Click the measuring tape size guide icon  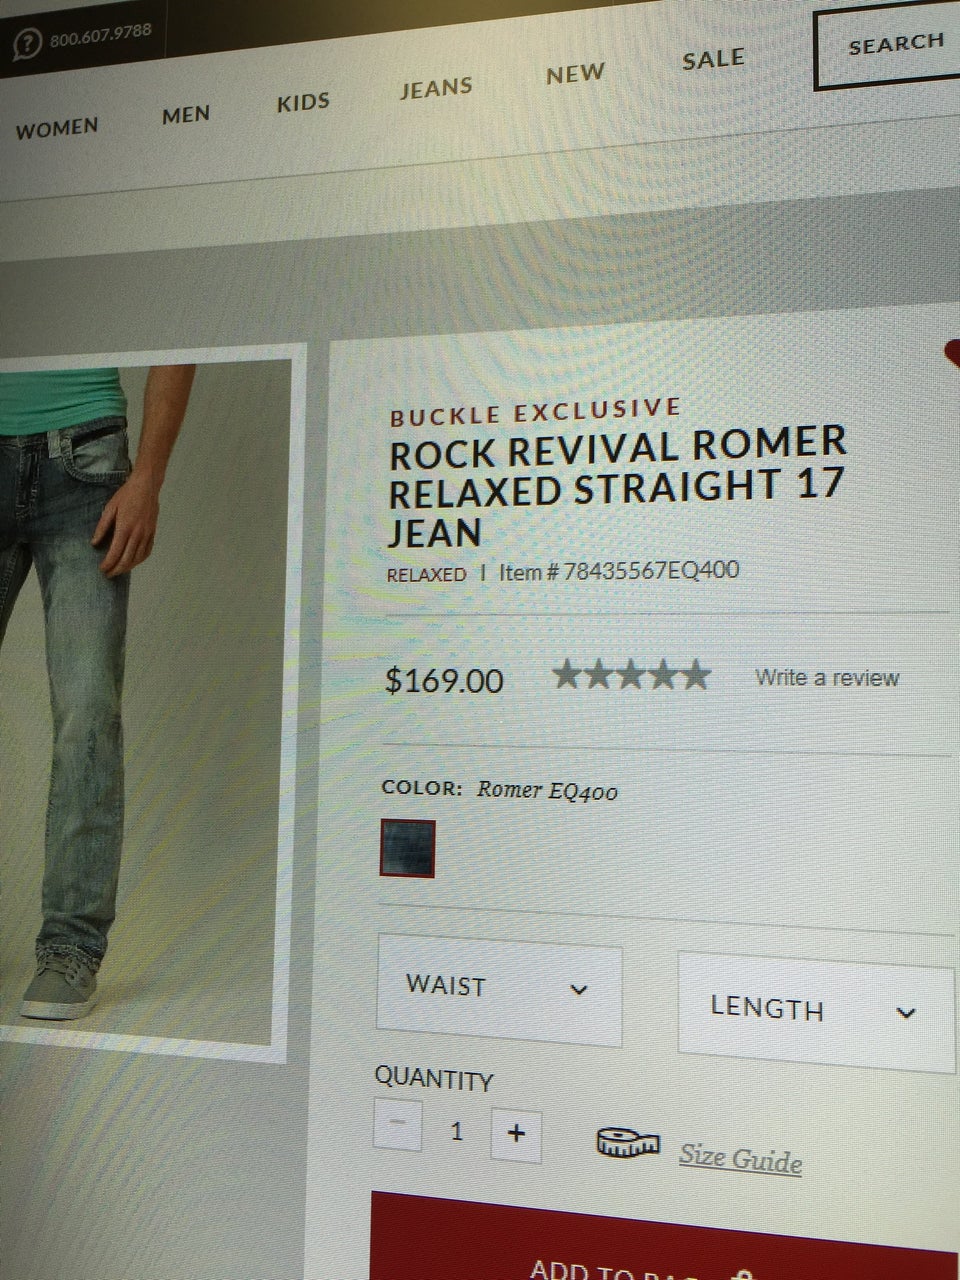628,1141
